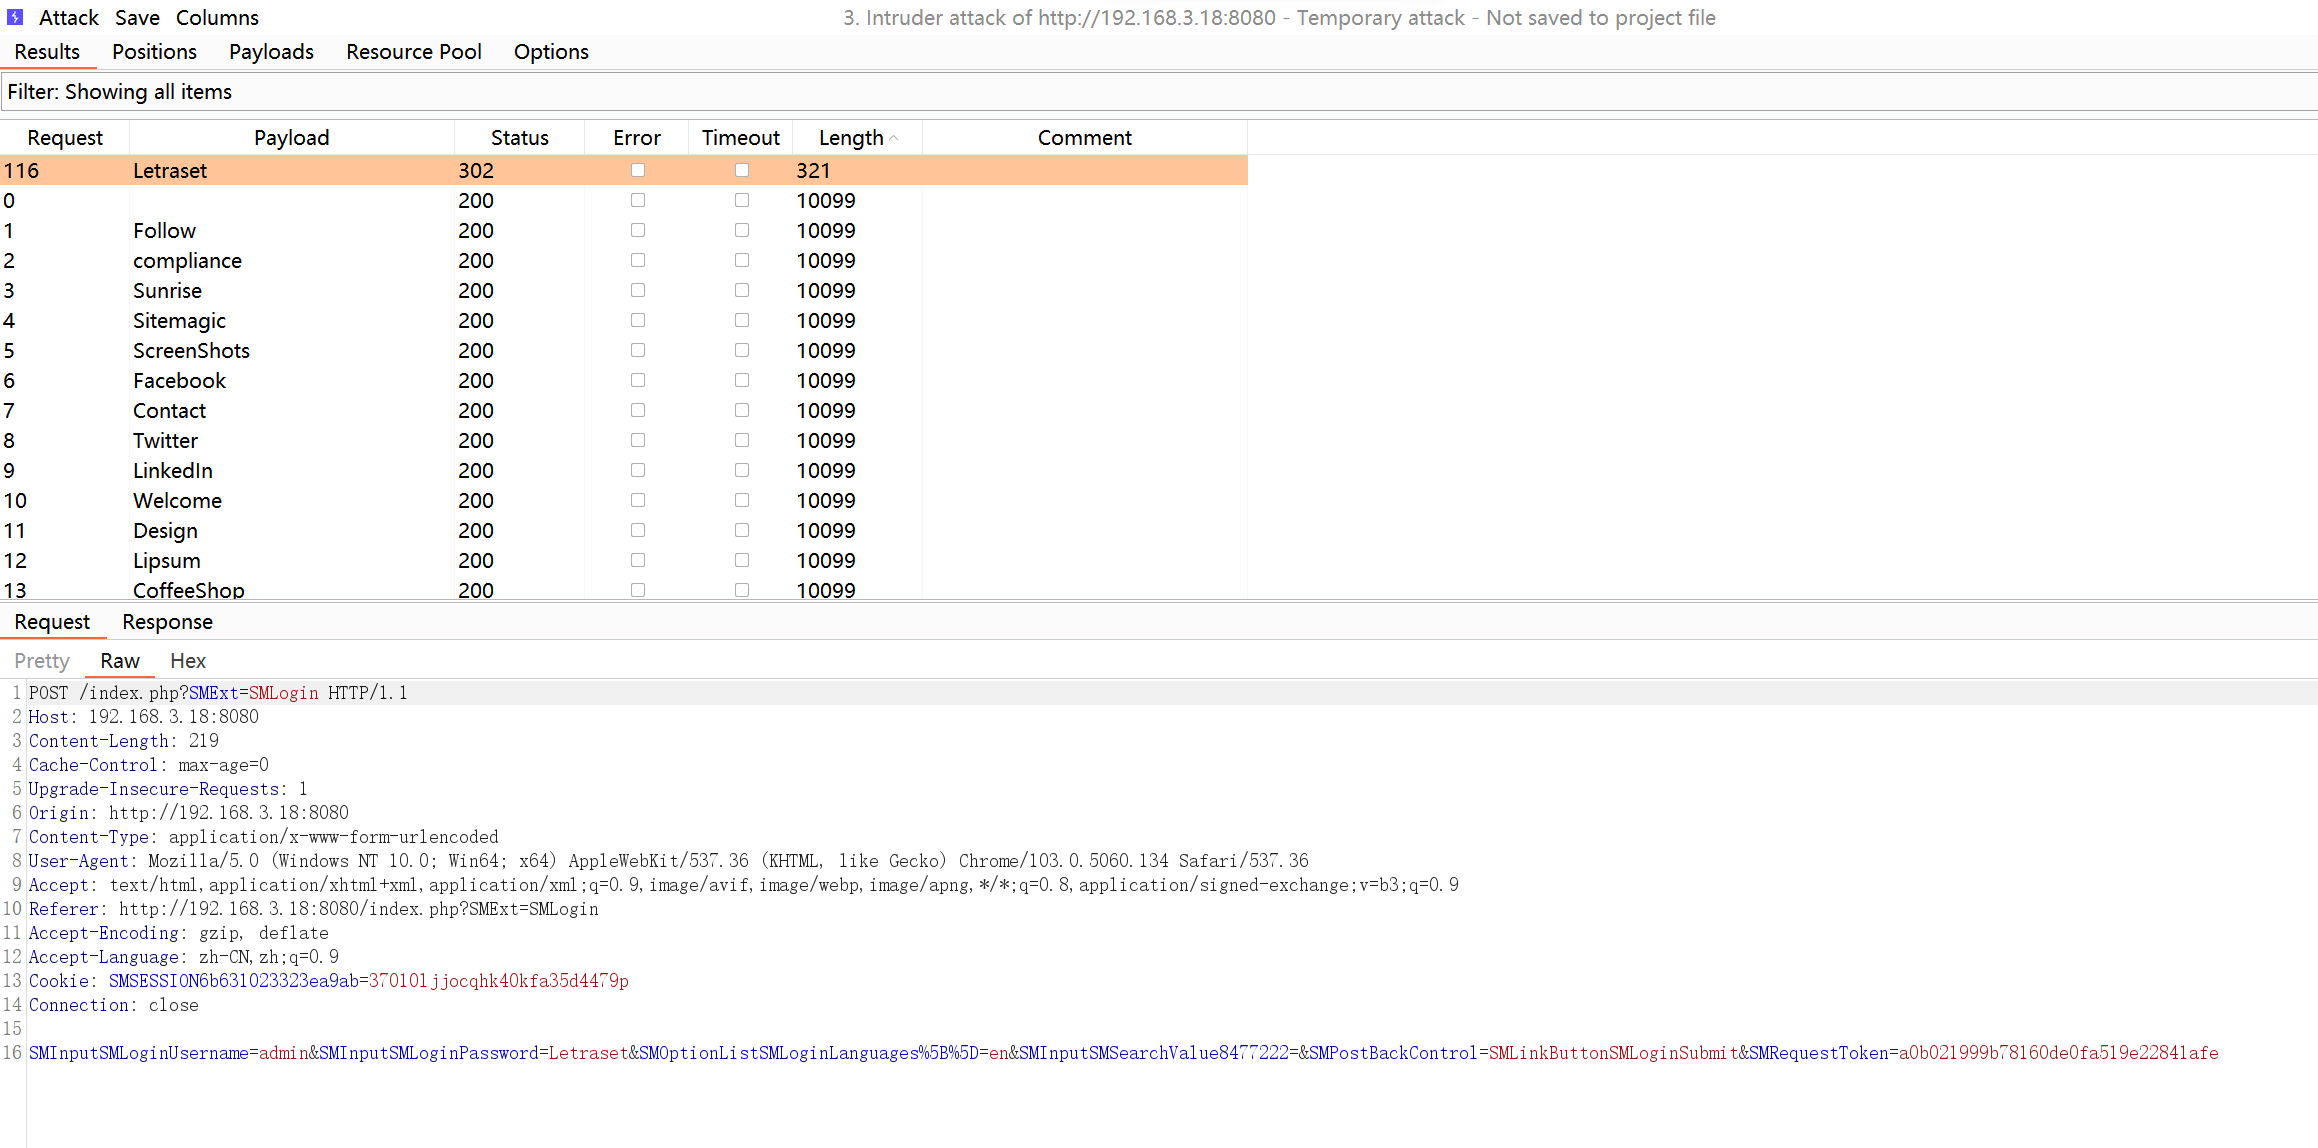The height and width of the screenshot is (1148, 2318).
Task: Click the Filter: Showing all items bar
Action: pos(1159,92)
